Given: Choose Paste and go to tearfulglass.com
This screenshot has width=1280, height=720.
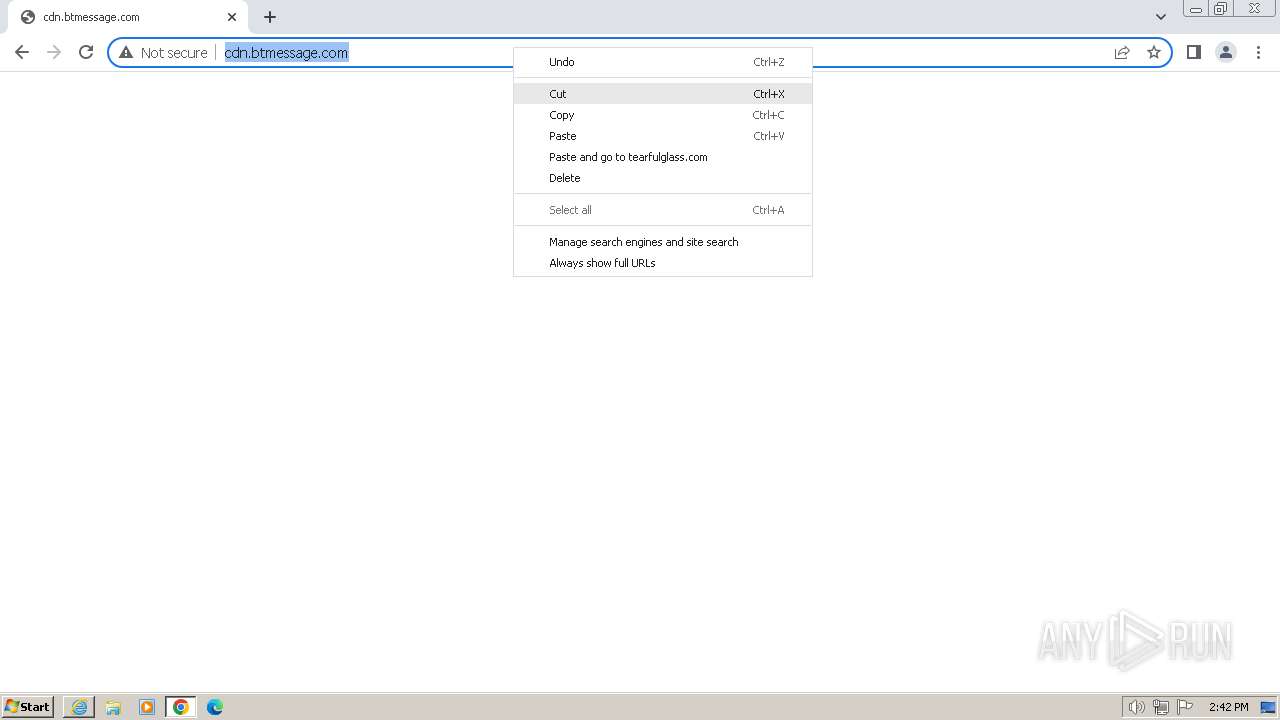Looking at the screenshot, I should point(663,157).
